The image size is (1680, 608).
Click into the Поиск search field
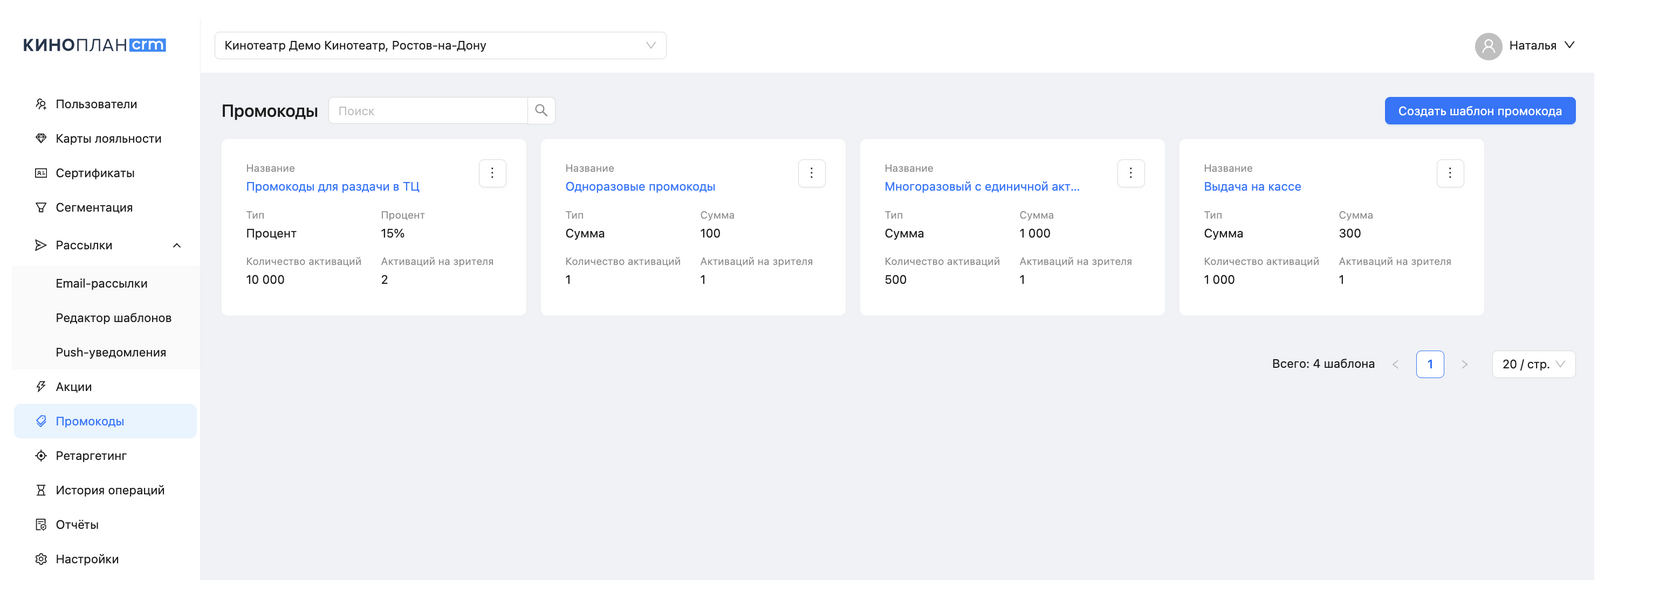point(428,111)
